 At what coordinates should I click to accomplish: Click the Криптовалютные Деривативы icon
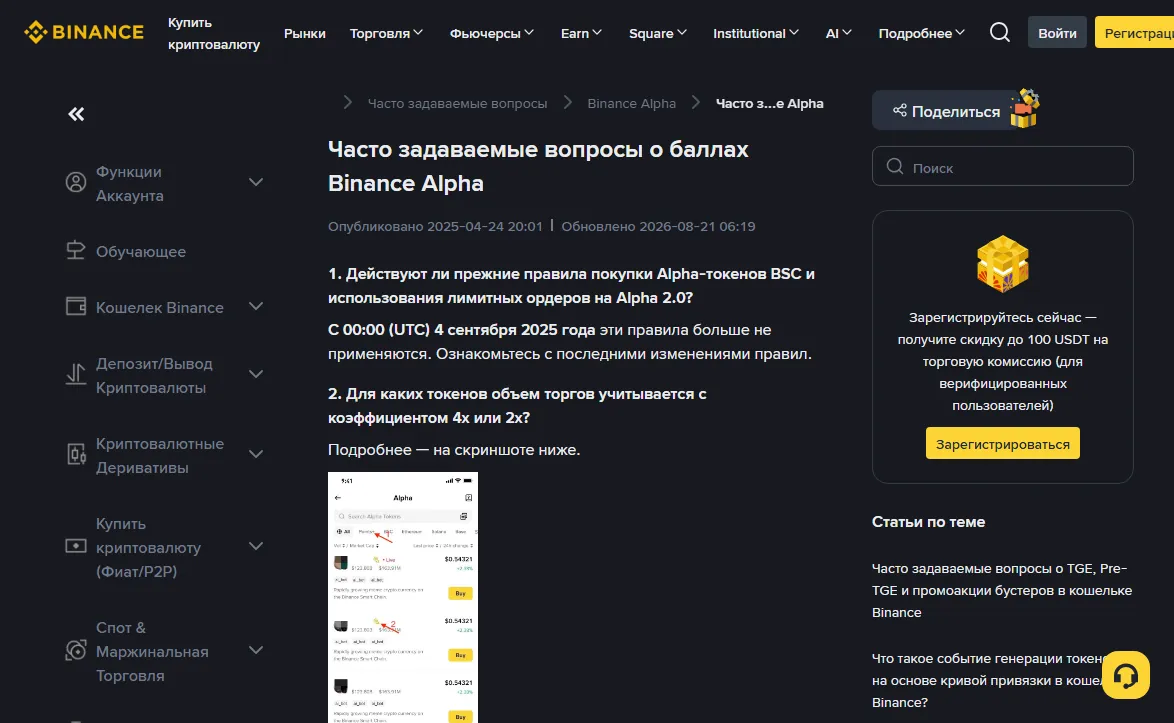click(x=76, y=454)
